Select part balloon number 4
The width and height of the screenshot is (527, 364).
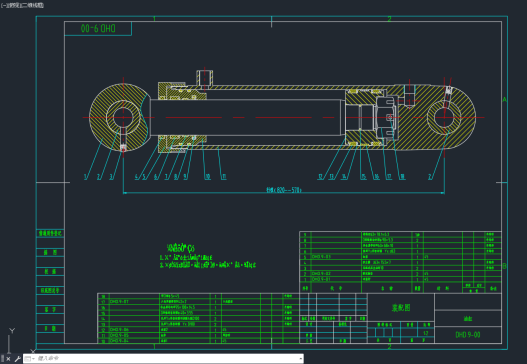(136, 176)
